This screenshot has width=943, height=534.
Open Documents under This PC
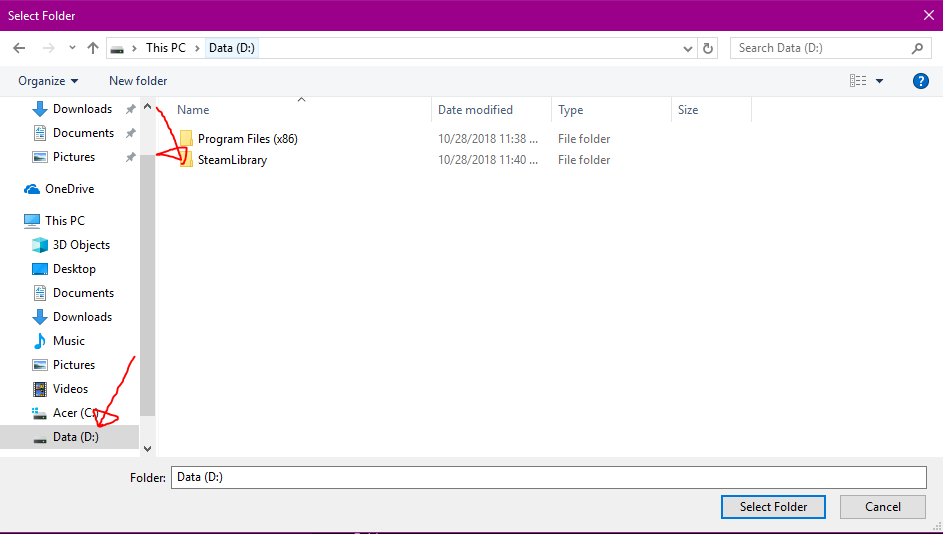click(73, 293)
